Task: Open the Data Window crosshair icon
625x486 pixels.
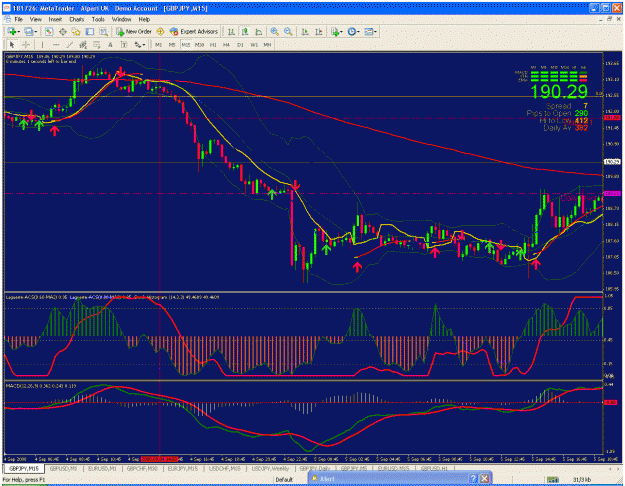Action: [63, 31]
